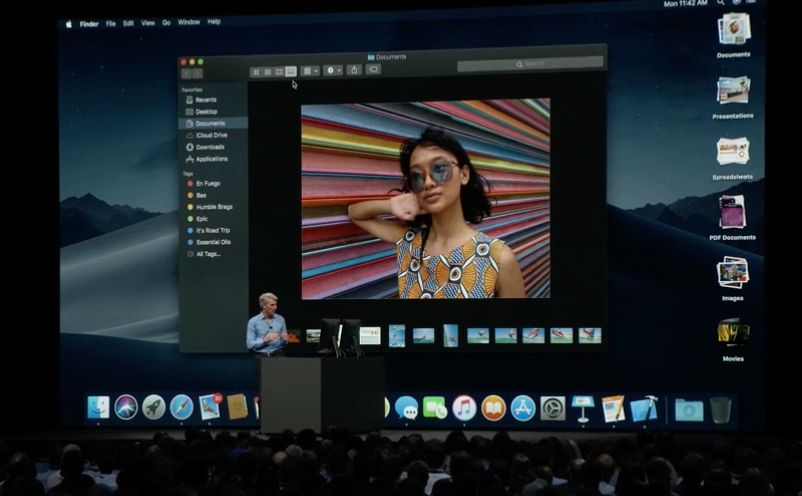The width and height of the screenshot is (802, 496).
Task: Select the Humble Brags tag
Action: click(213, 207)
